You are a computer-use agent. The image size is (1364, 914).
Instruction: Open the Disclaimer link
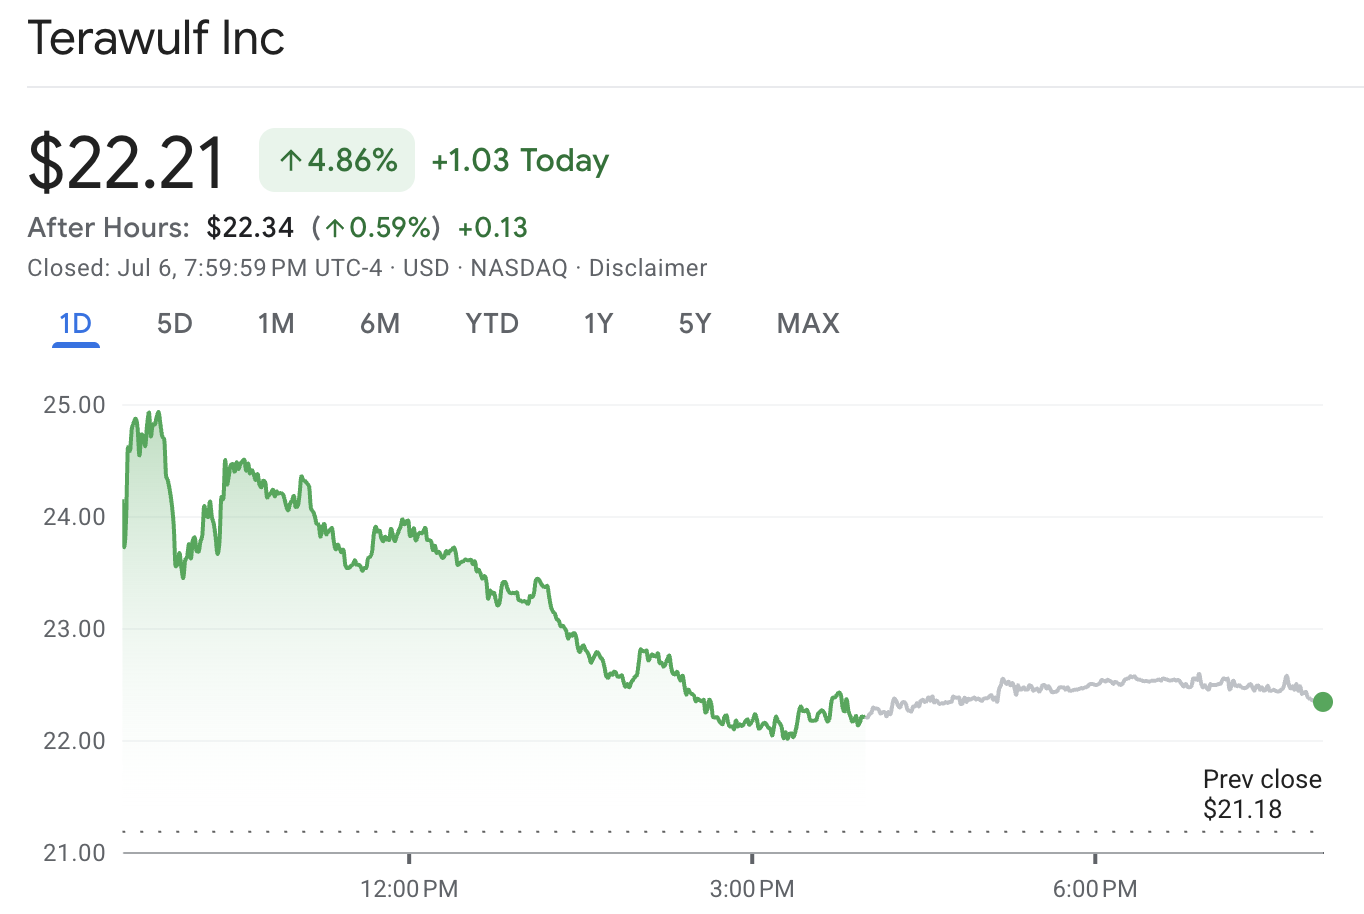coord(648,268)
